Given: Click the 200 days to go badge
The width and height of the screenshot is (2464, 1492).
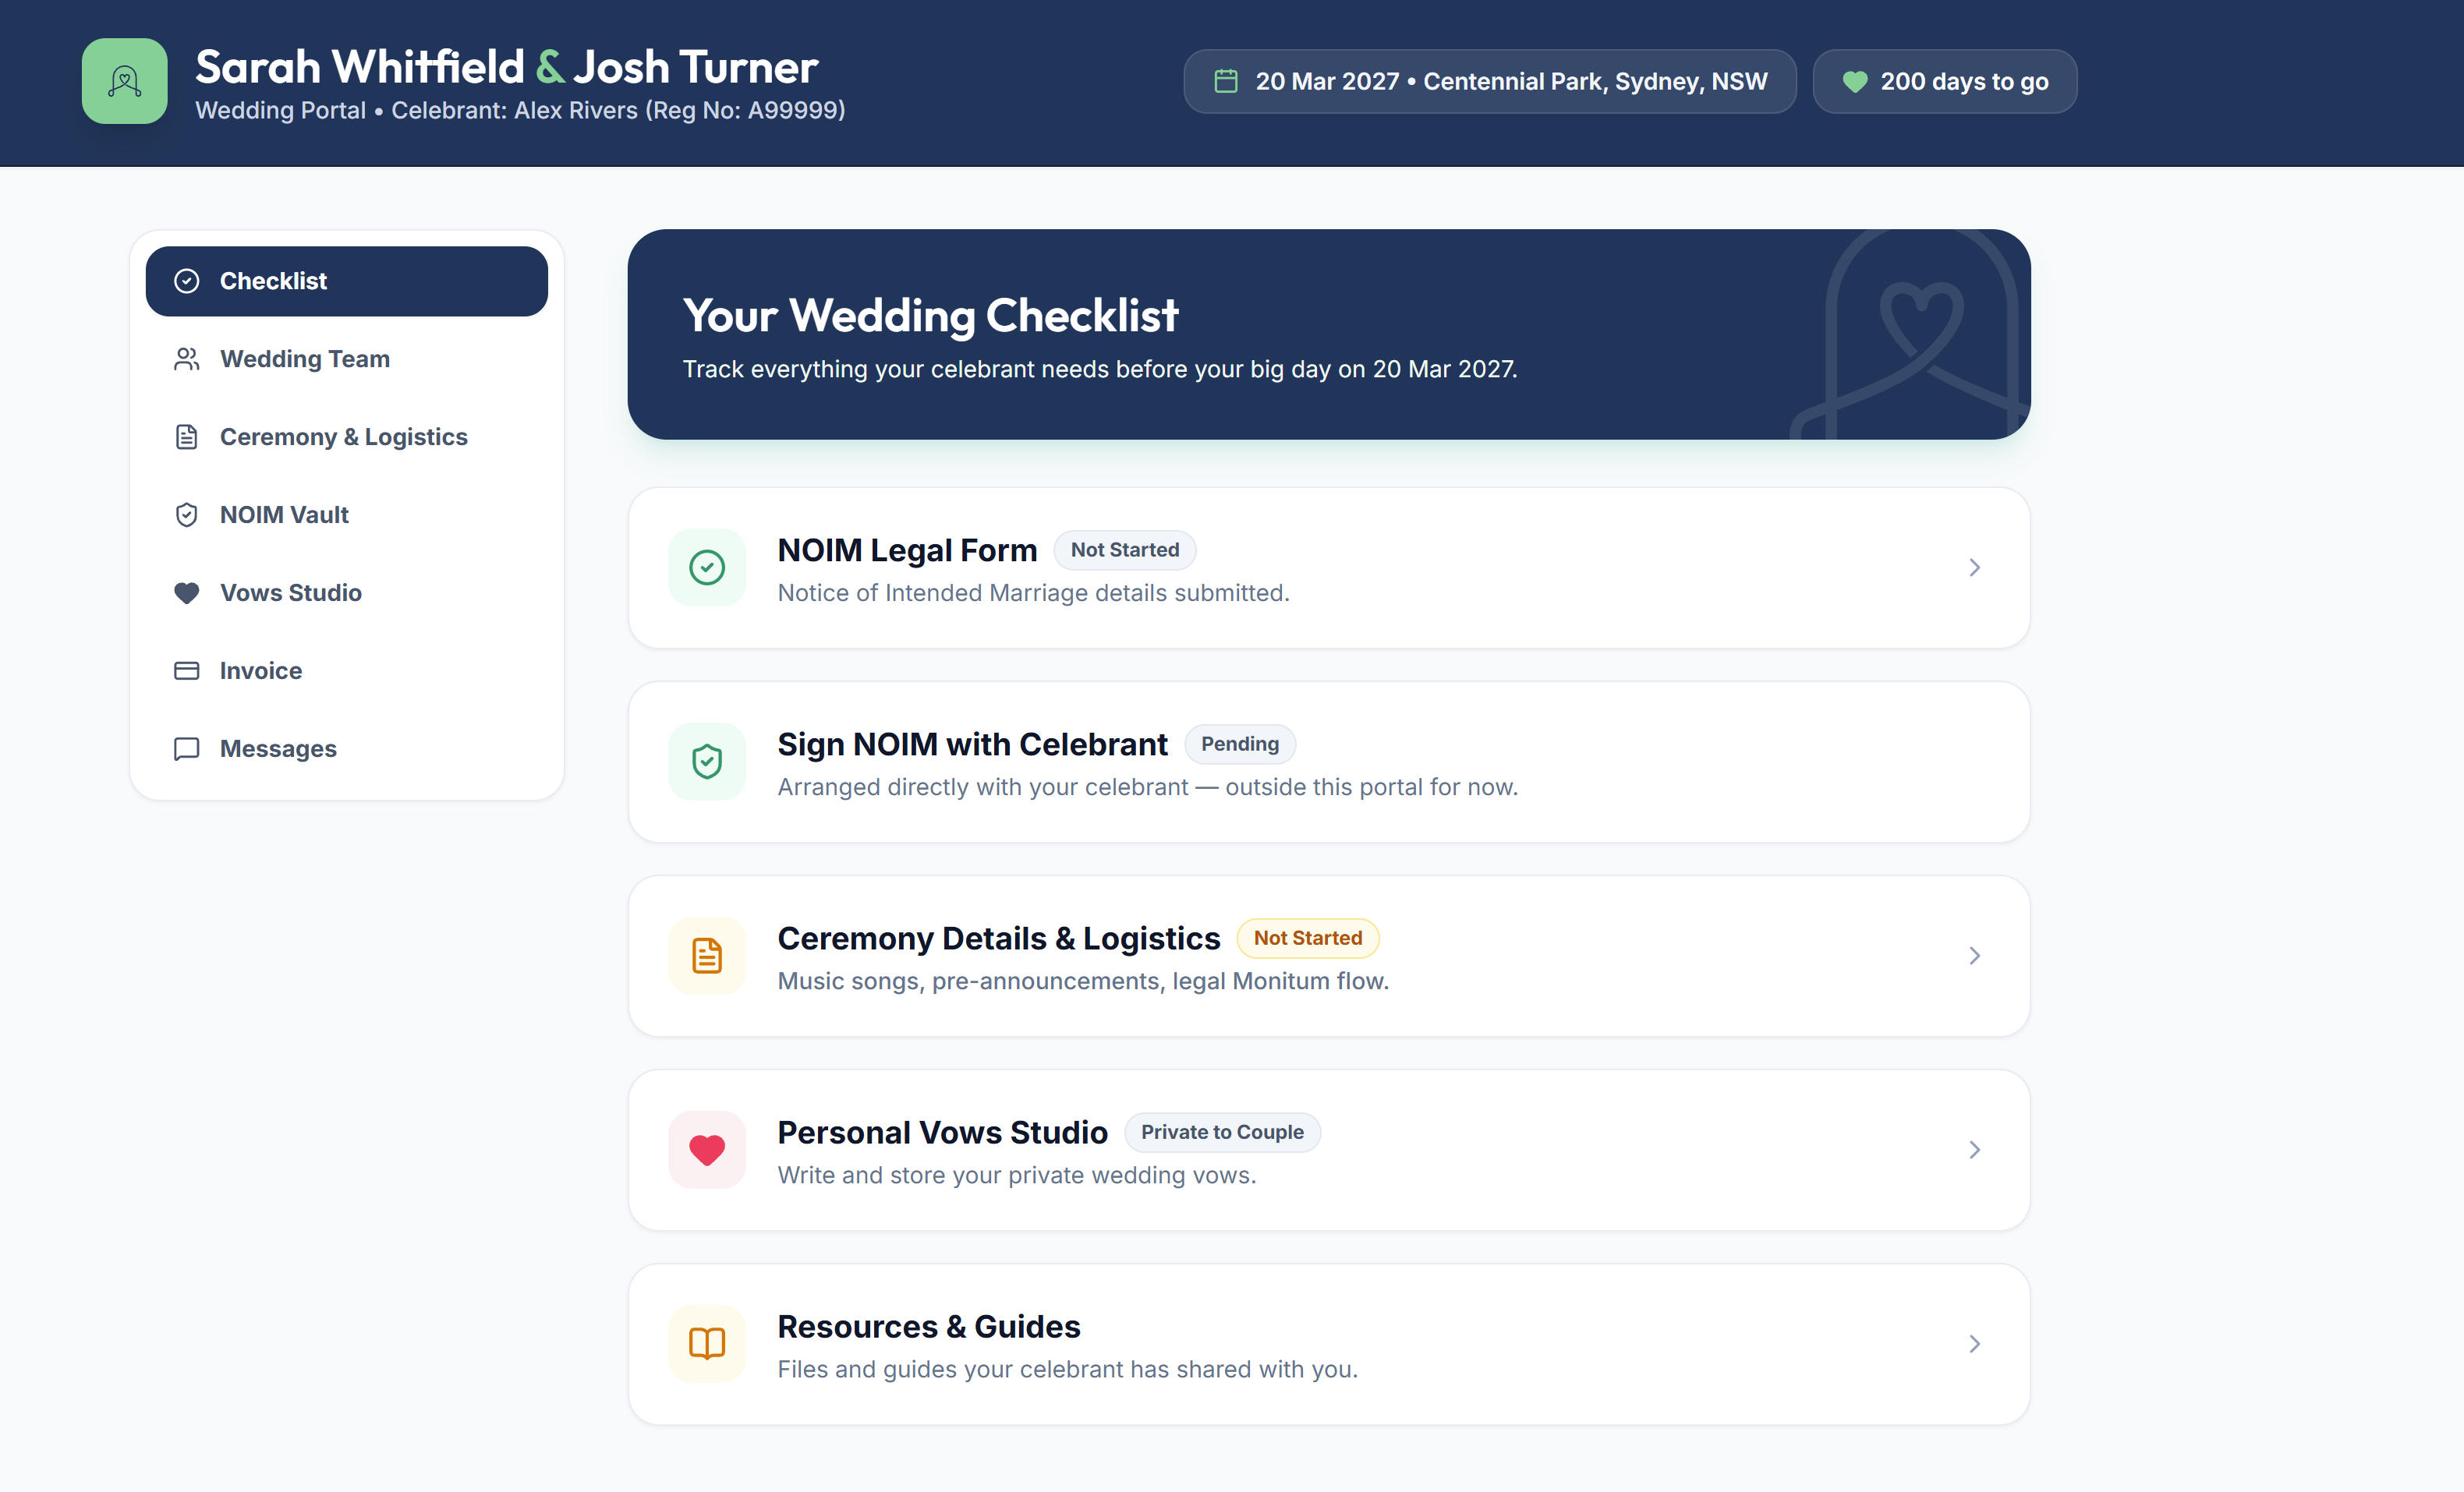Looking at the screenshot, I should click(1944, 81).
